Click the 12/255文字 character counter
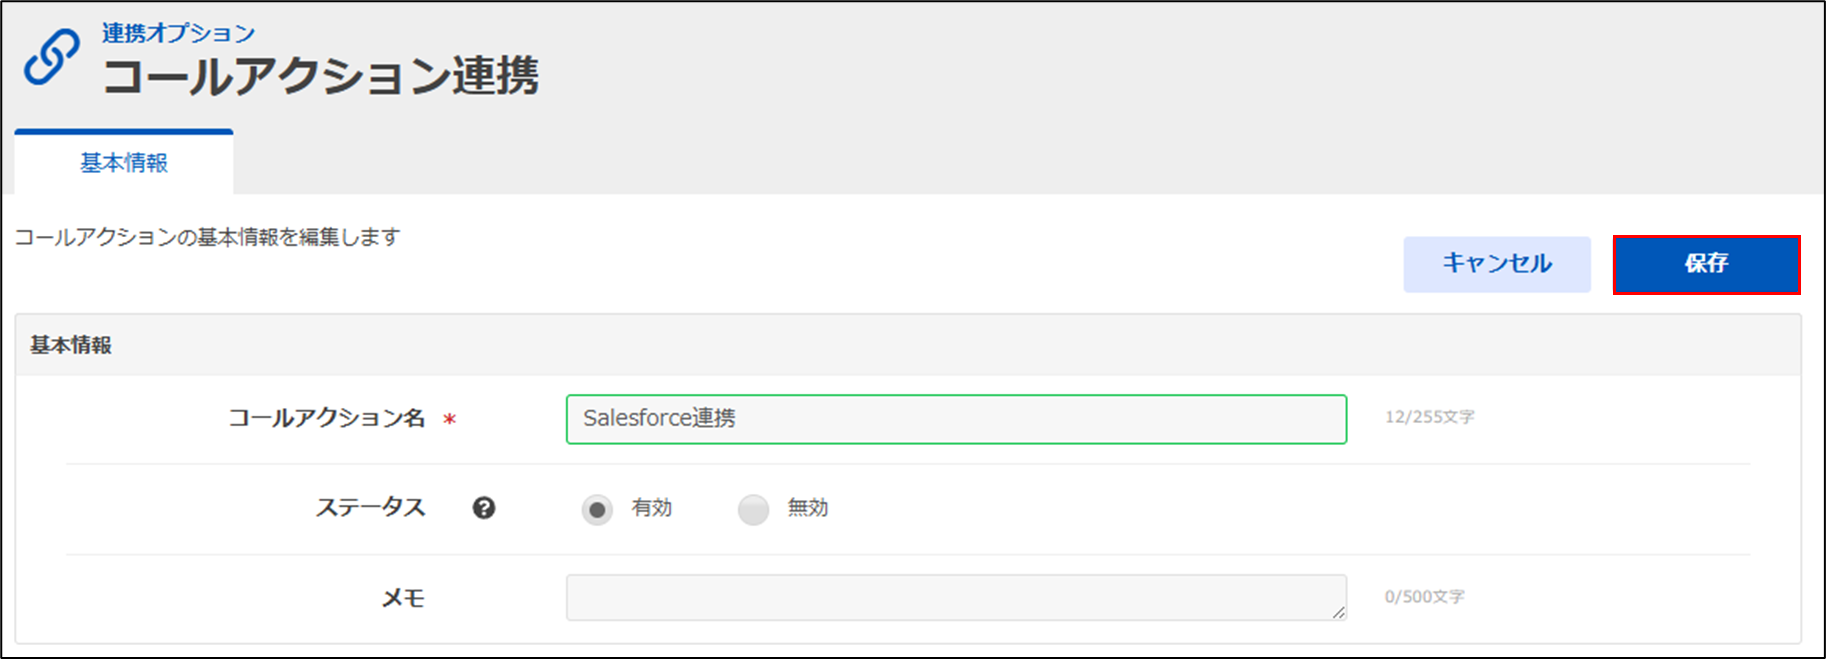The width and height of the screenshot is (1826, 659). (x=1429, y=417)
